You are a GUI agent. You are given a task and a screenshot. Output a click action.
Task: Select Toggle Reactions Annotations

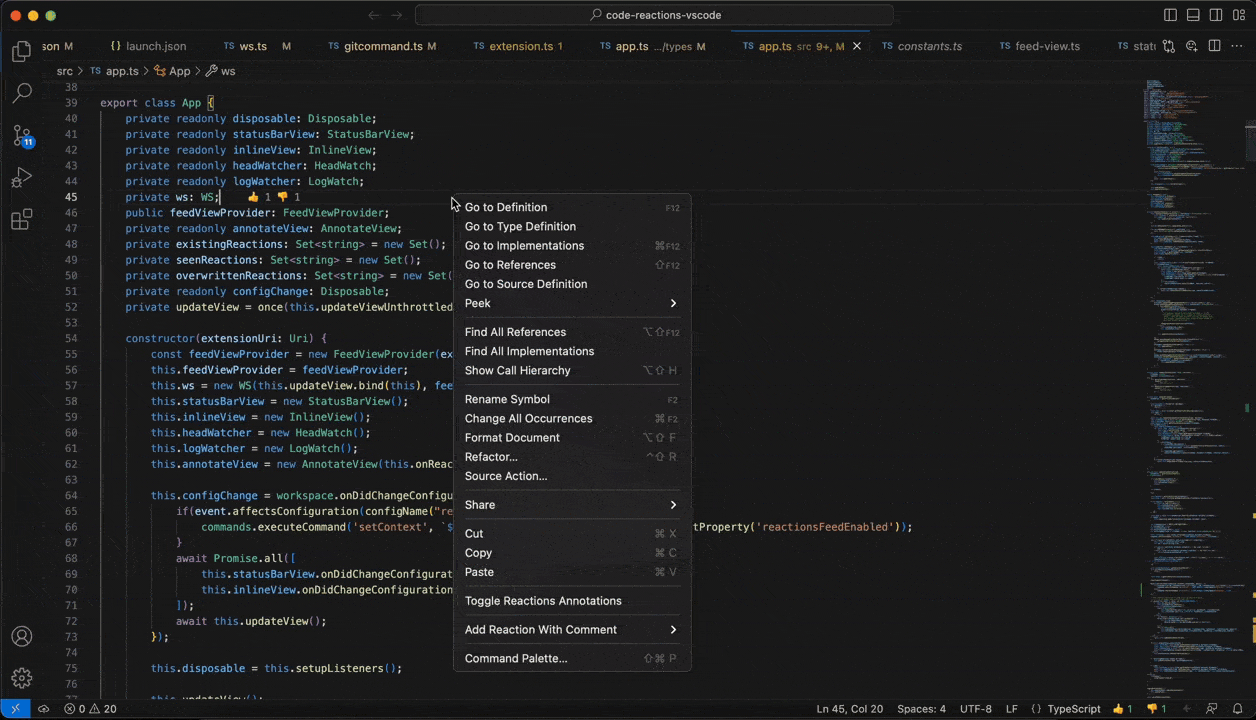click(572, 601)
